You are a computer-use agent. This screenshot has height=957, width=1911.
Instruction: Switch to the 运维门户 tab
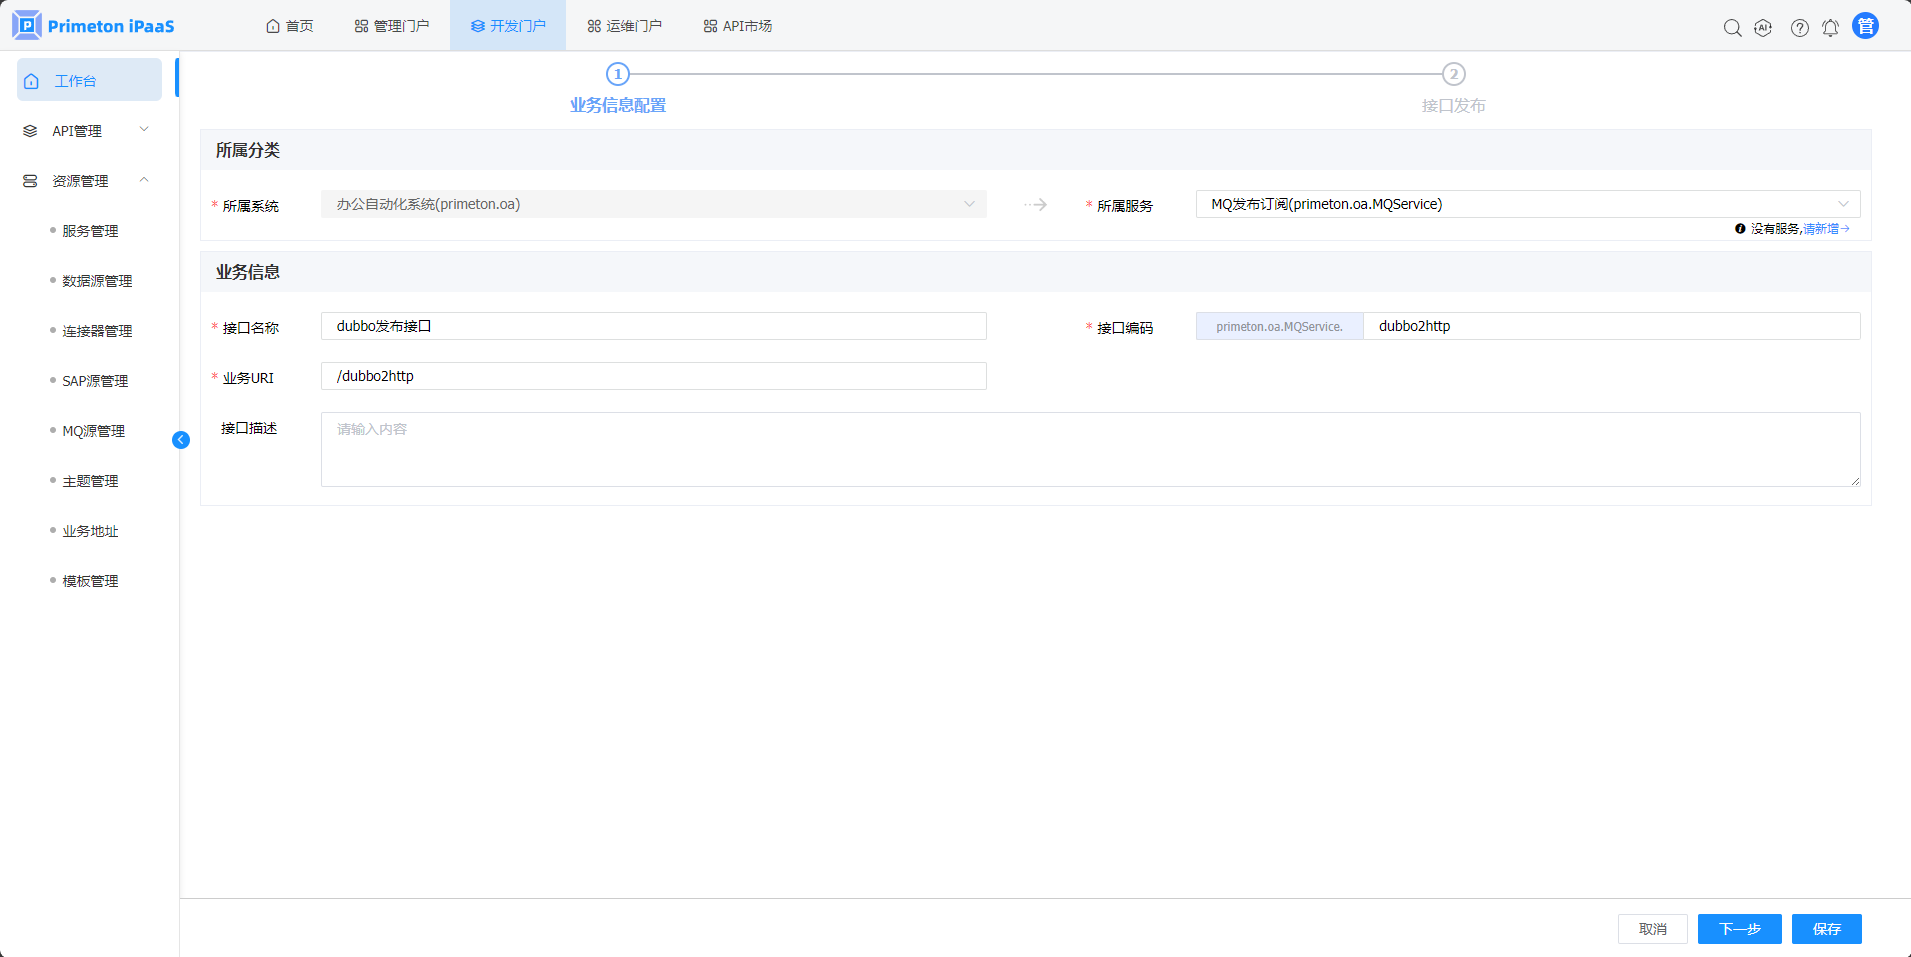click(x=624, y=26)
